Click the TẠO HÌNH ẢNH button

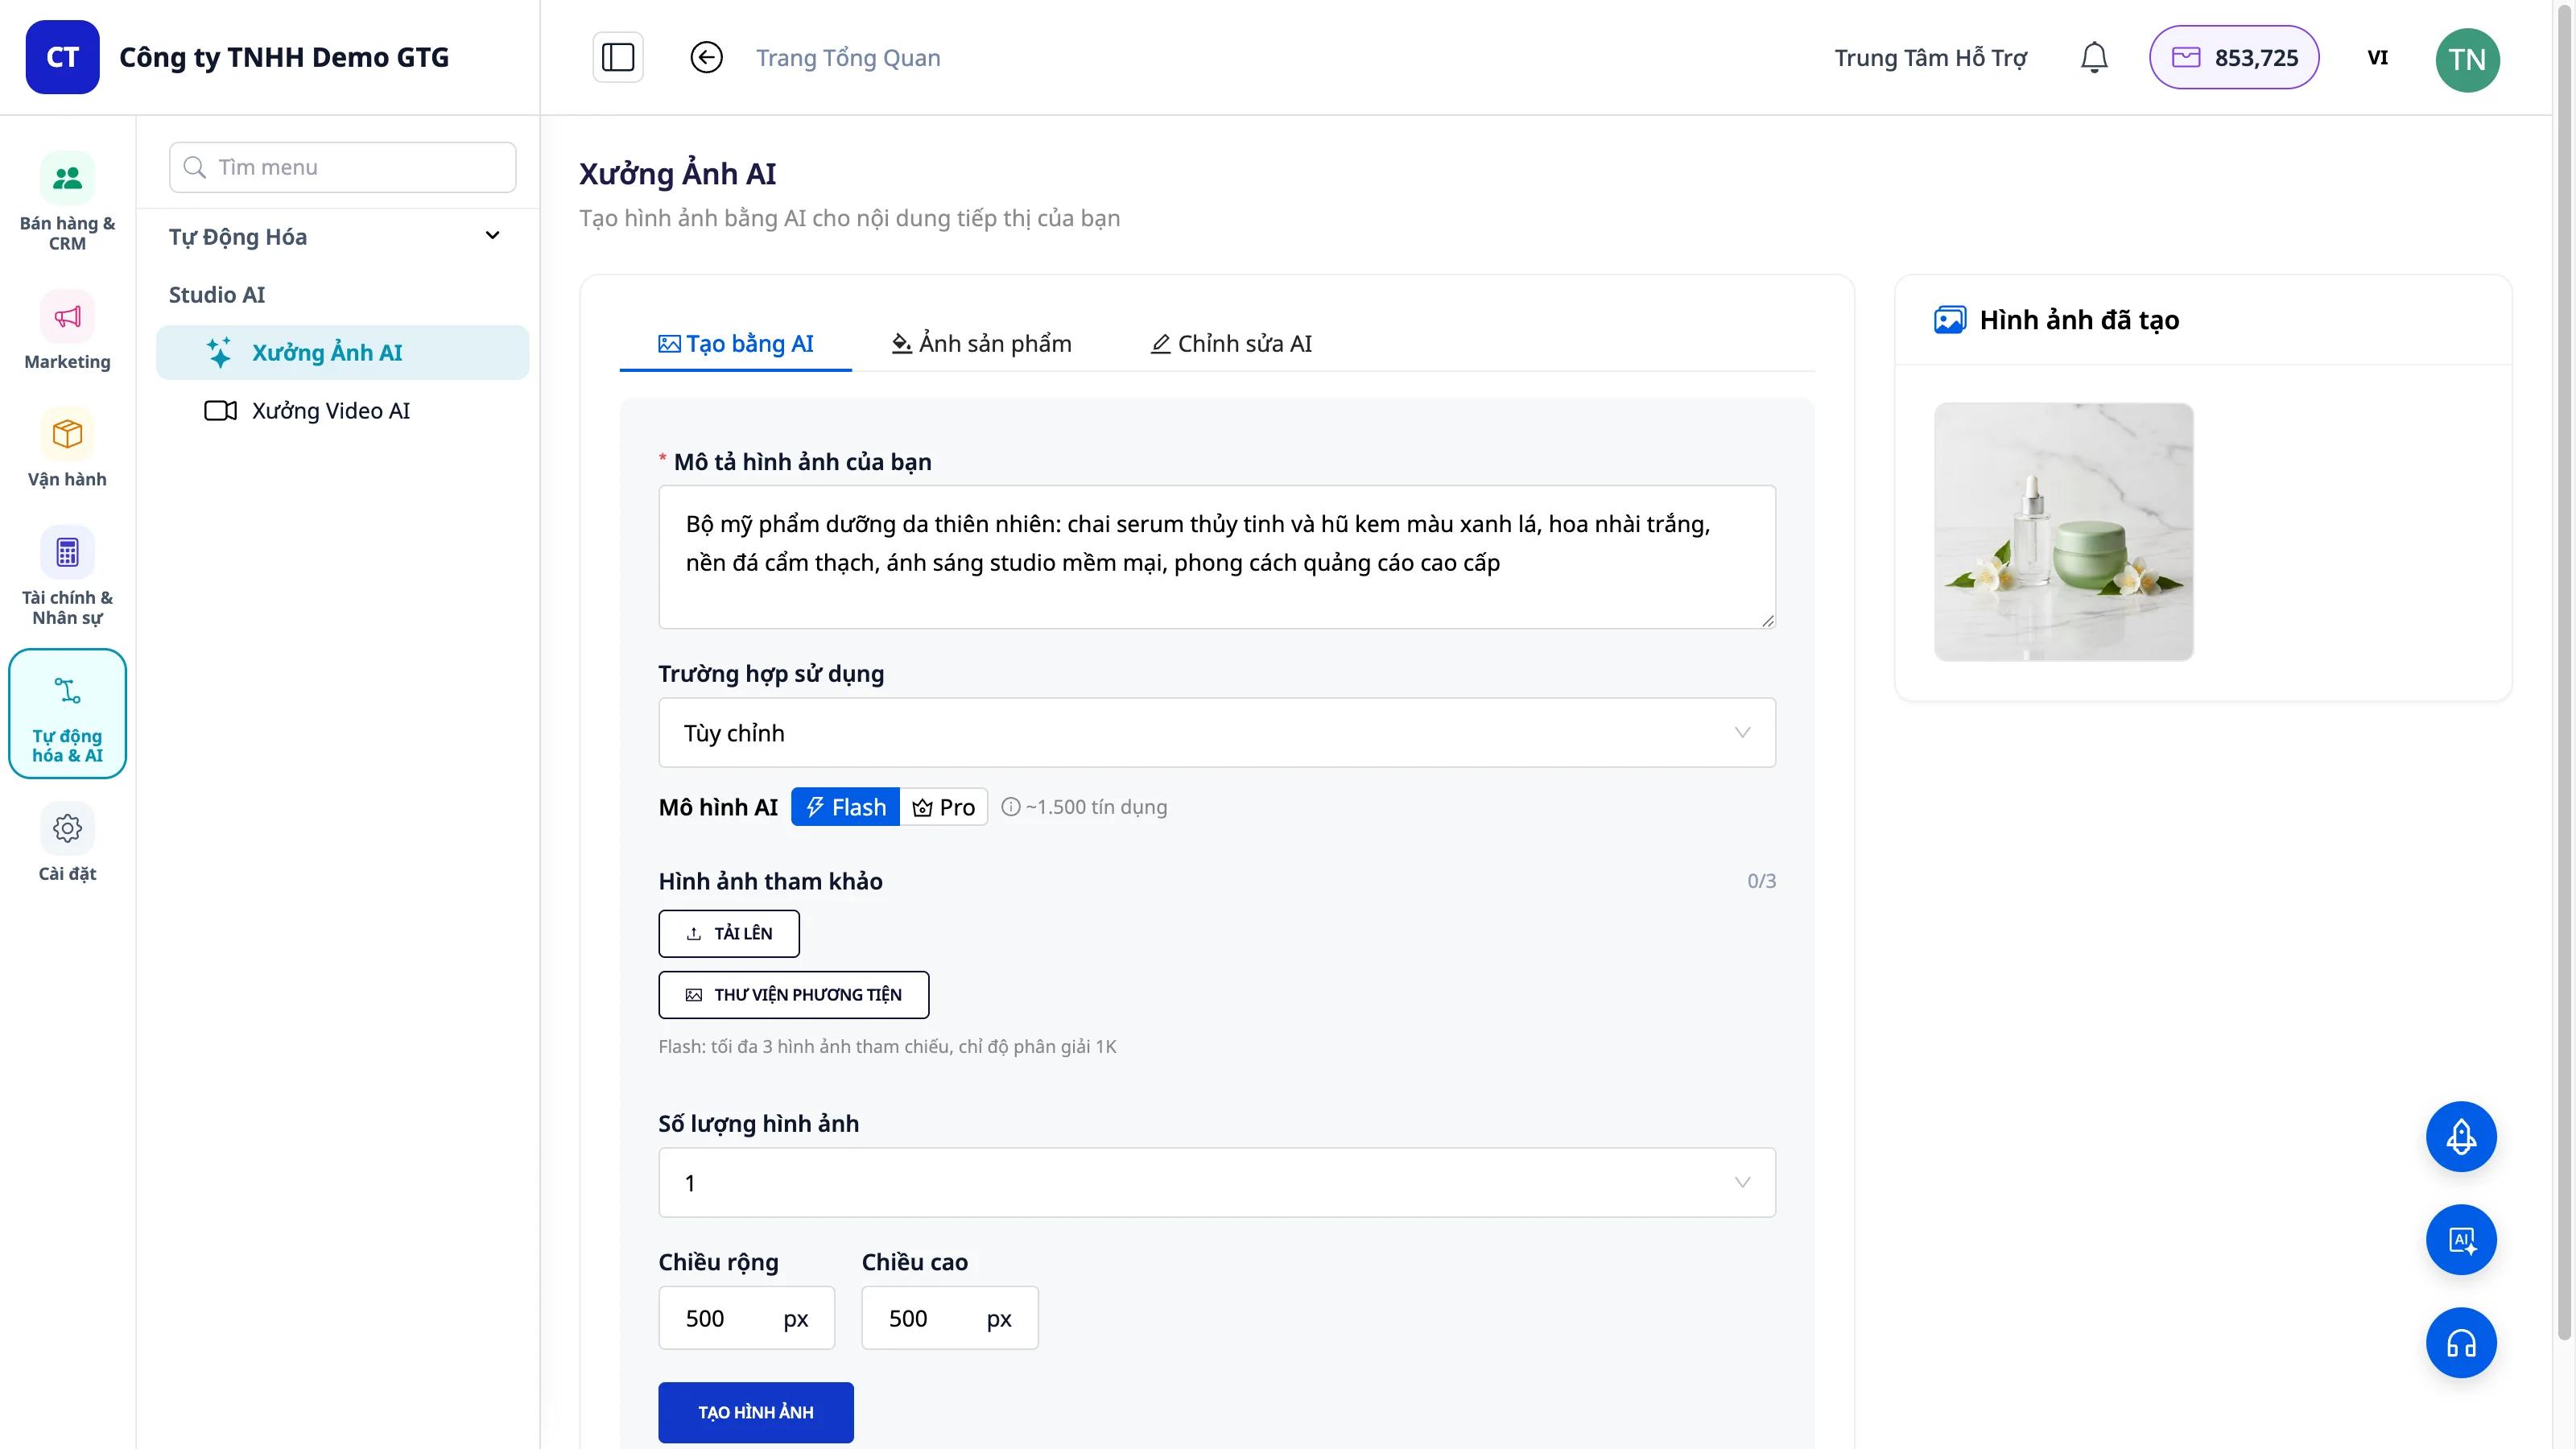point(756,1412)
